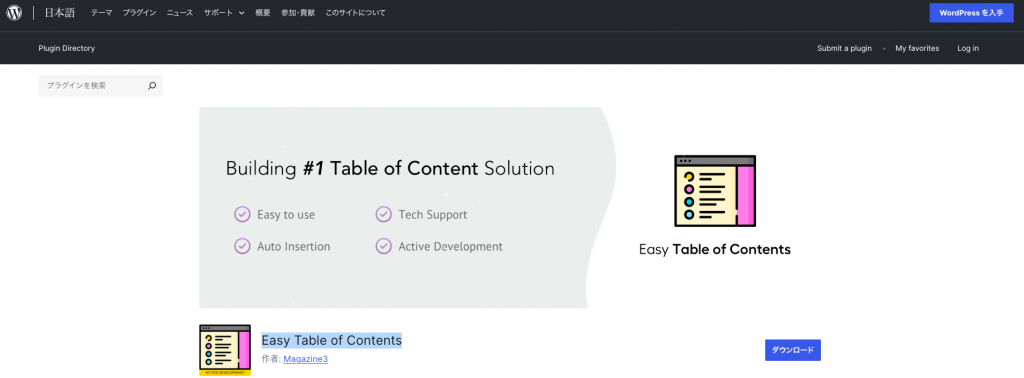Image resolution: width=1024 pixels, height=378 pixels.
Task: Open the Magazine3 author link
Action: point(306,359)
